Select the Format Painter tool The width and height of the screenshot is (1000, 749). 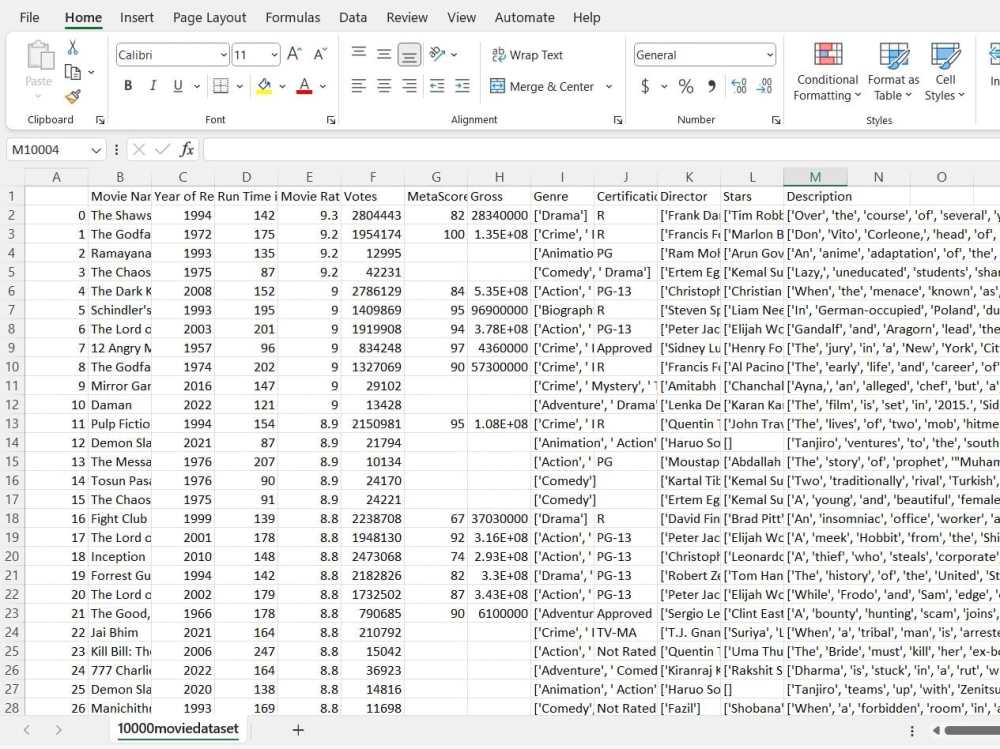73,96
